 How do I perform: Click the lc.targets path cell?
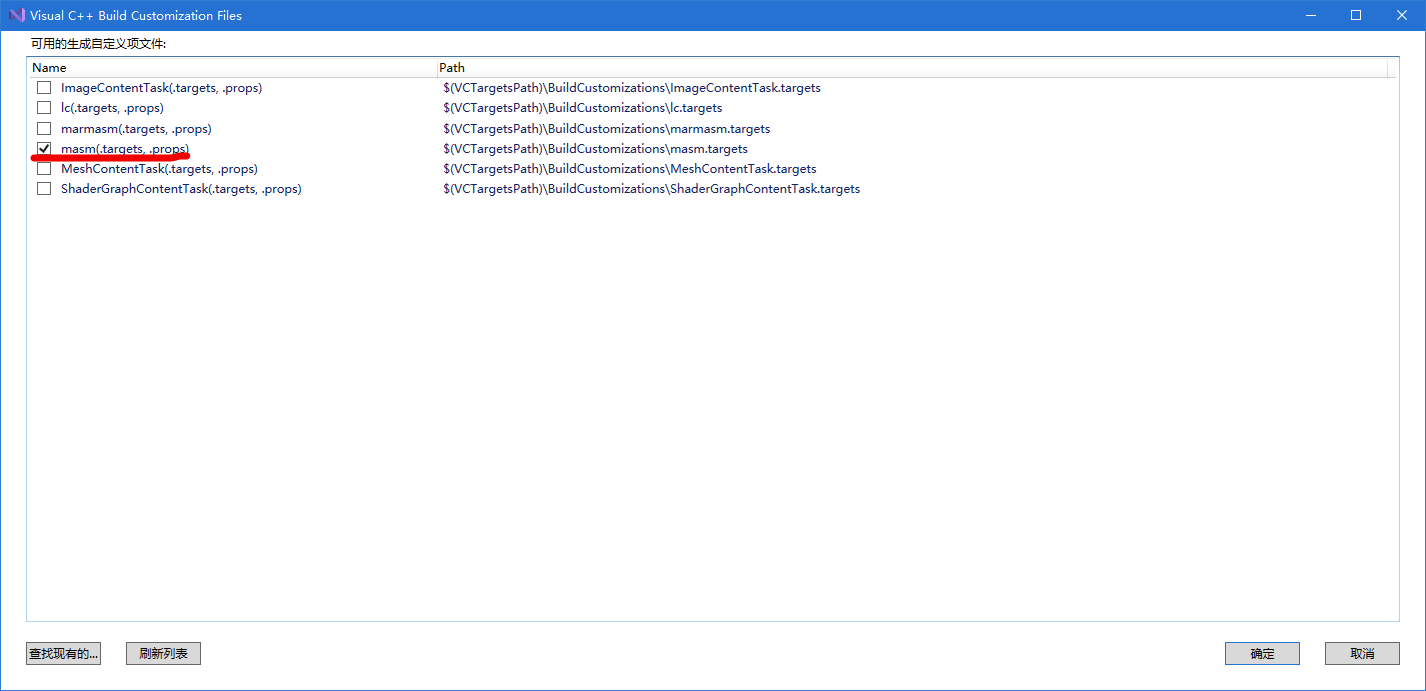pos(583,108)
